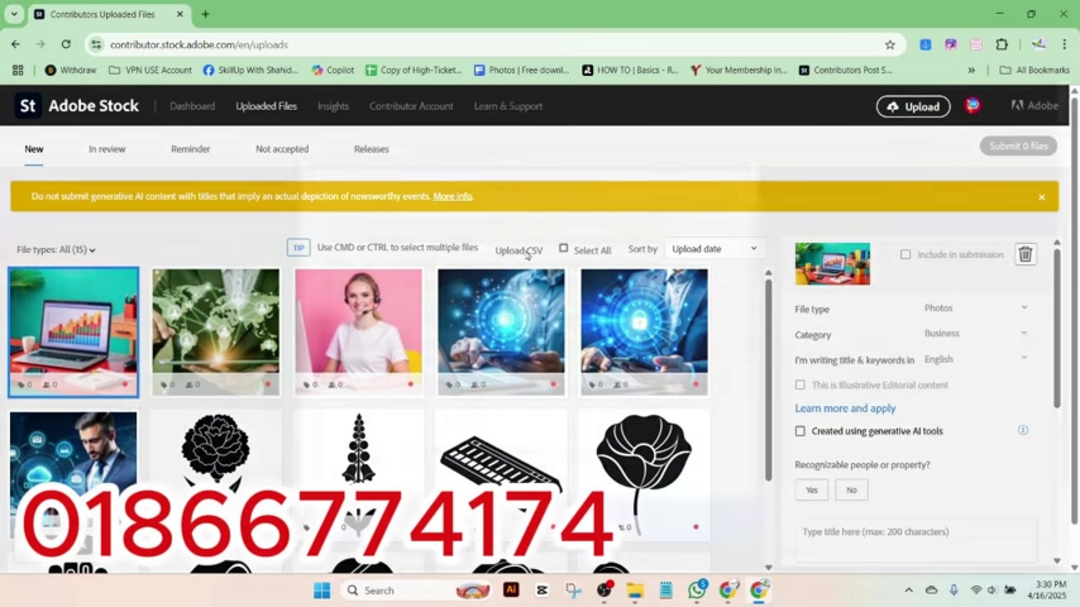Viewport: 1080px width, 607px height.
Task: Open the Sort by Upload date dropdown
Action: tap(714, 249)
